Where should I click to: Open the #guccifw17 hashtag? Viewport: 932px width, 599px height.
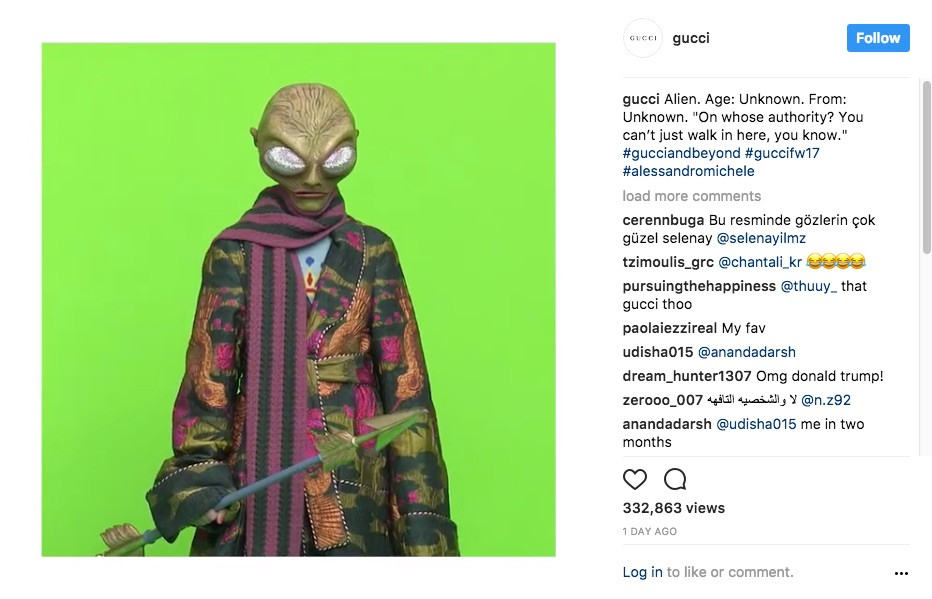coord(782,153)
